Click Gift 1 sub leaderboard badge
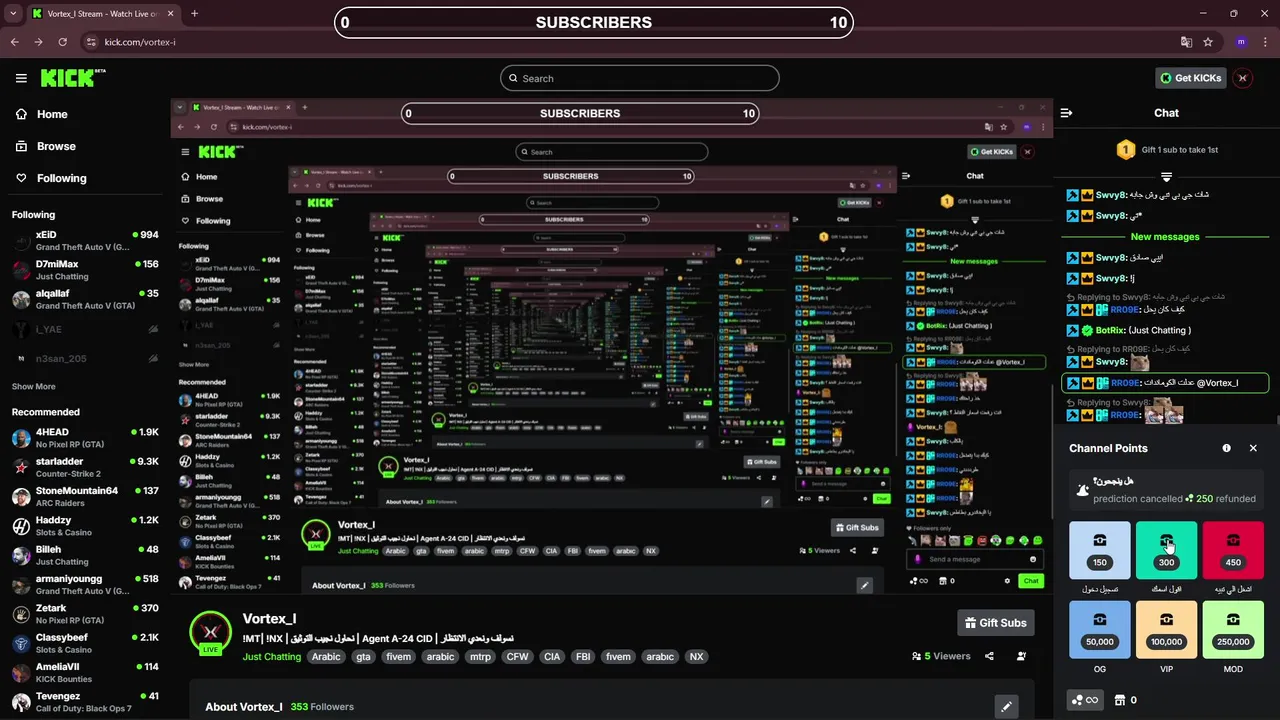 tap(1166, 150)
